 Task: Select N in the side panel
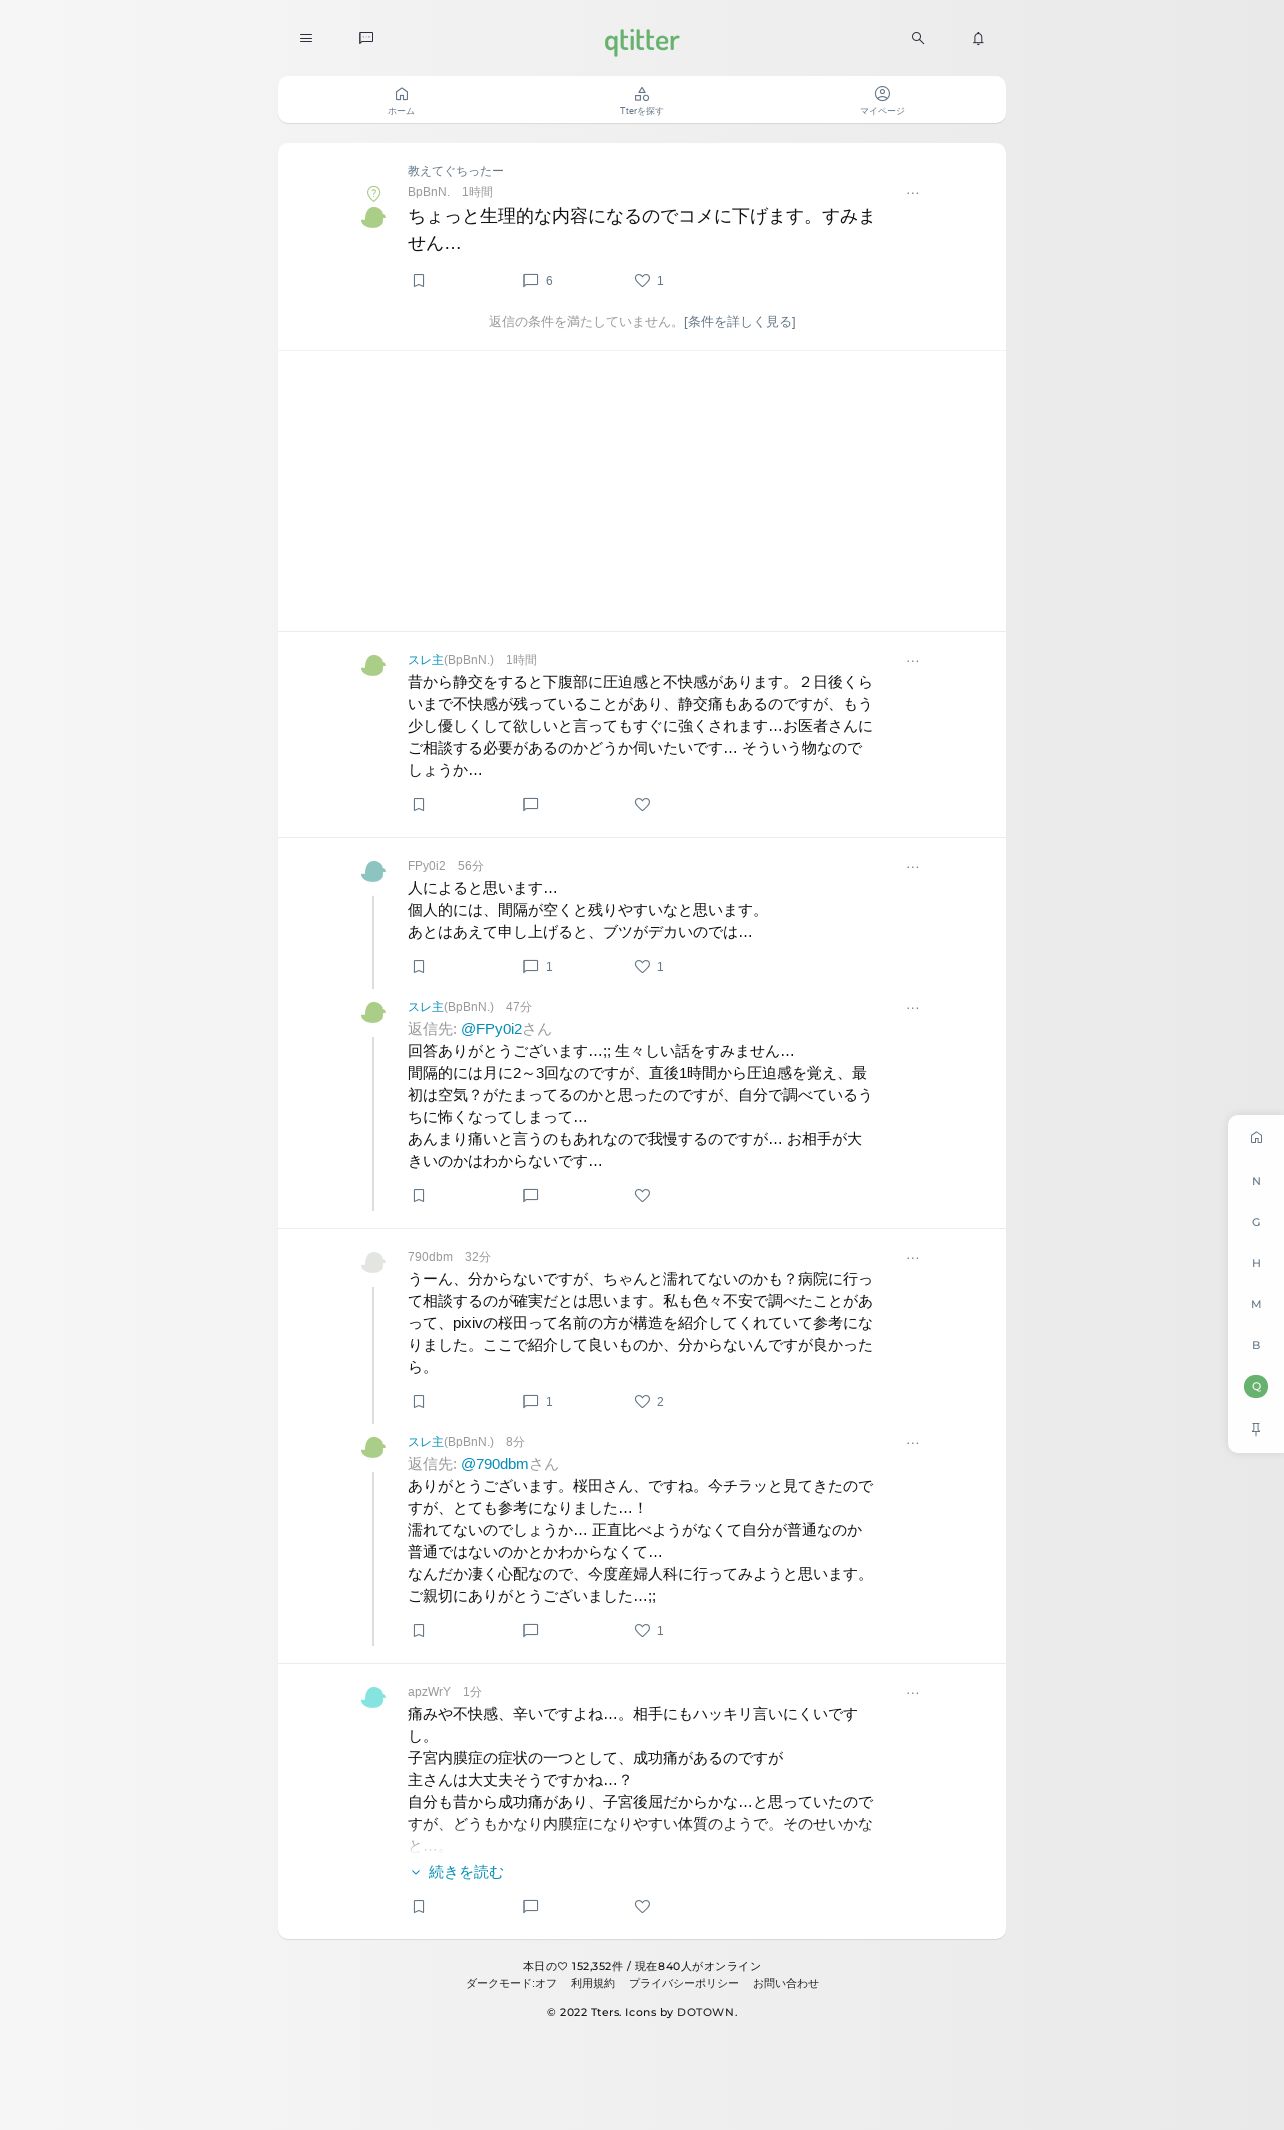coord(1256,1181)
